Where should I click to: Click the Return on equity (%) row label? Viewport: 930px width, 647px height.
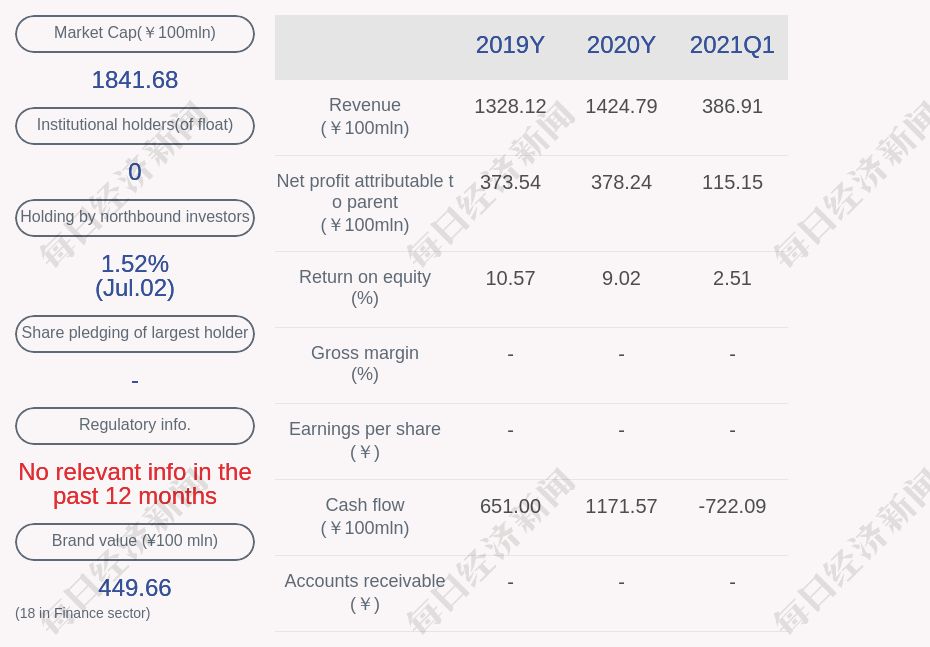pos(364,288)
